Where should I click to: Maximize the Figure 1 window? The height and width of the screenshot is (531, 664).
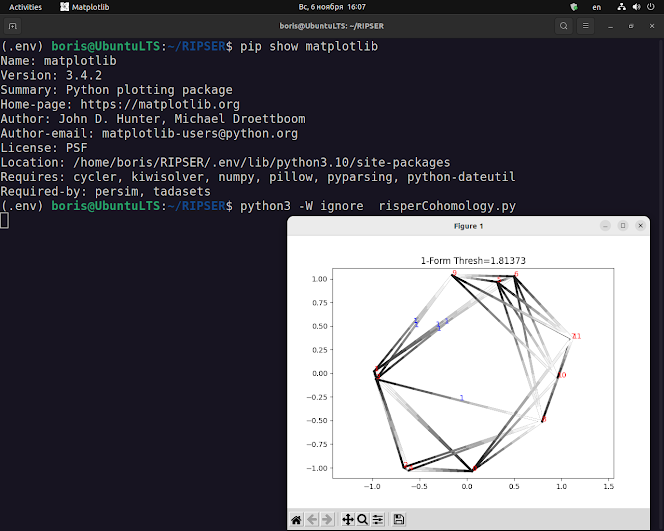(x=623, y=226)
